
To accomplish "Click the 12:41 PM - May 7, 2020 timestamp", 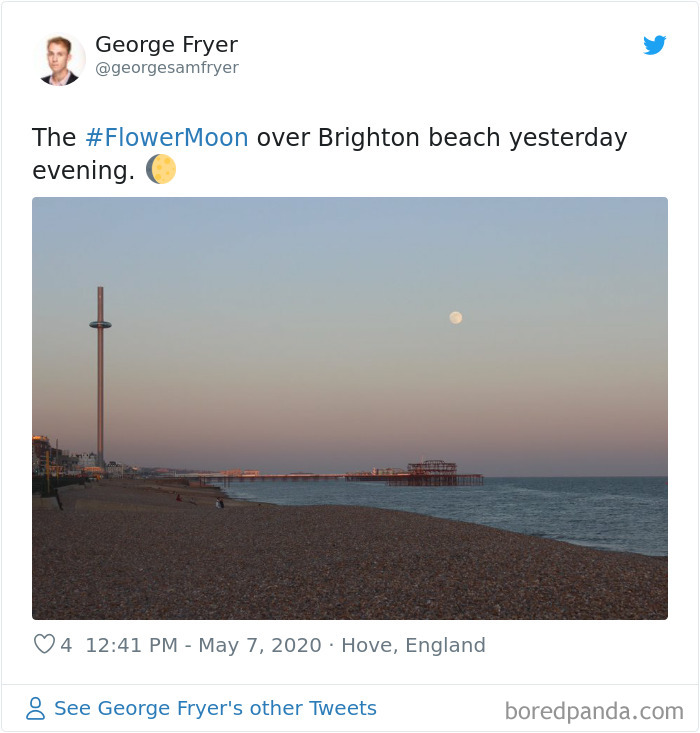I will click(x=203, y=645).
